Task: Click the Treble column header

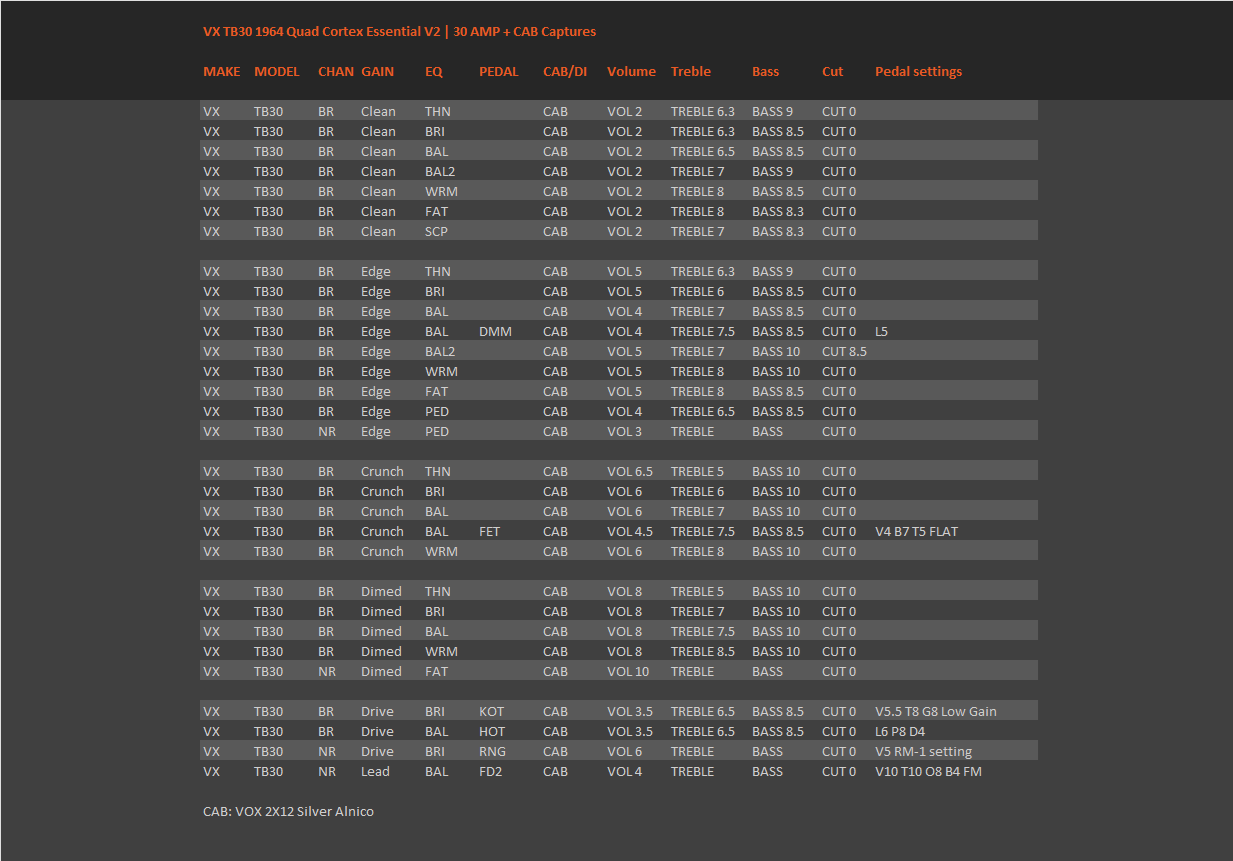Action: [691, 72]
